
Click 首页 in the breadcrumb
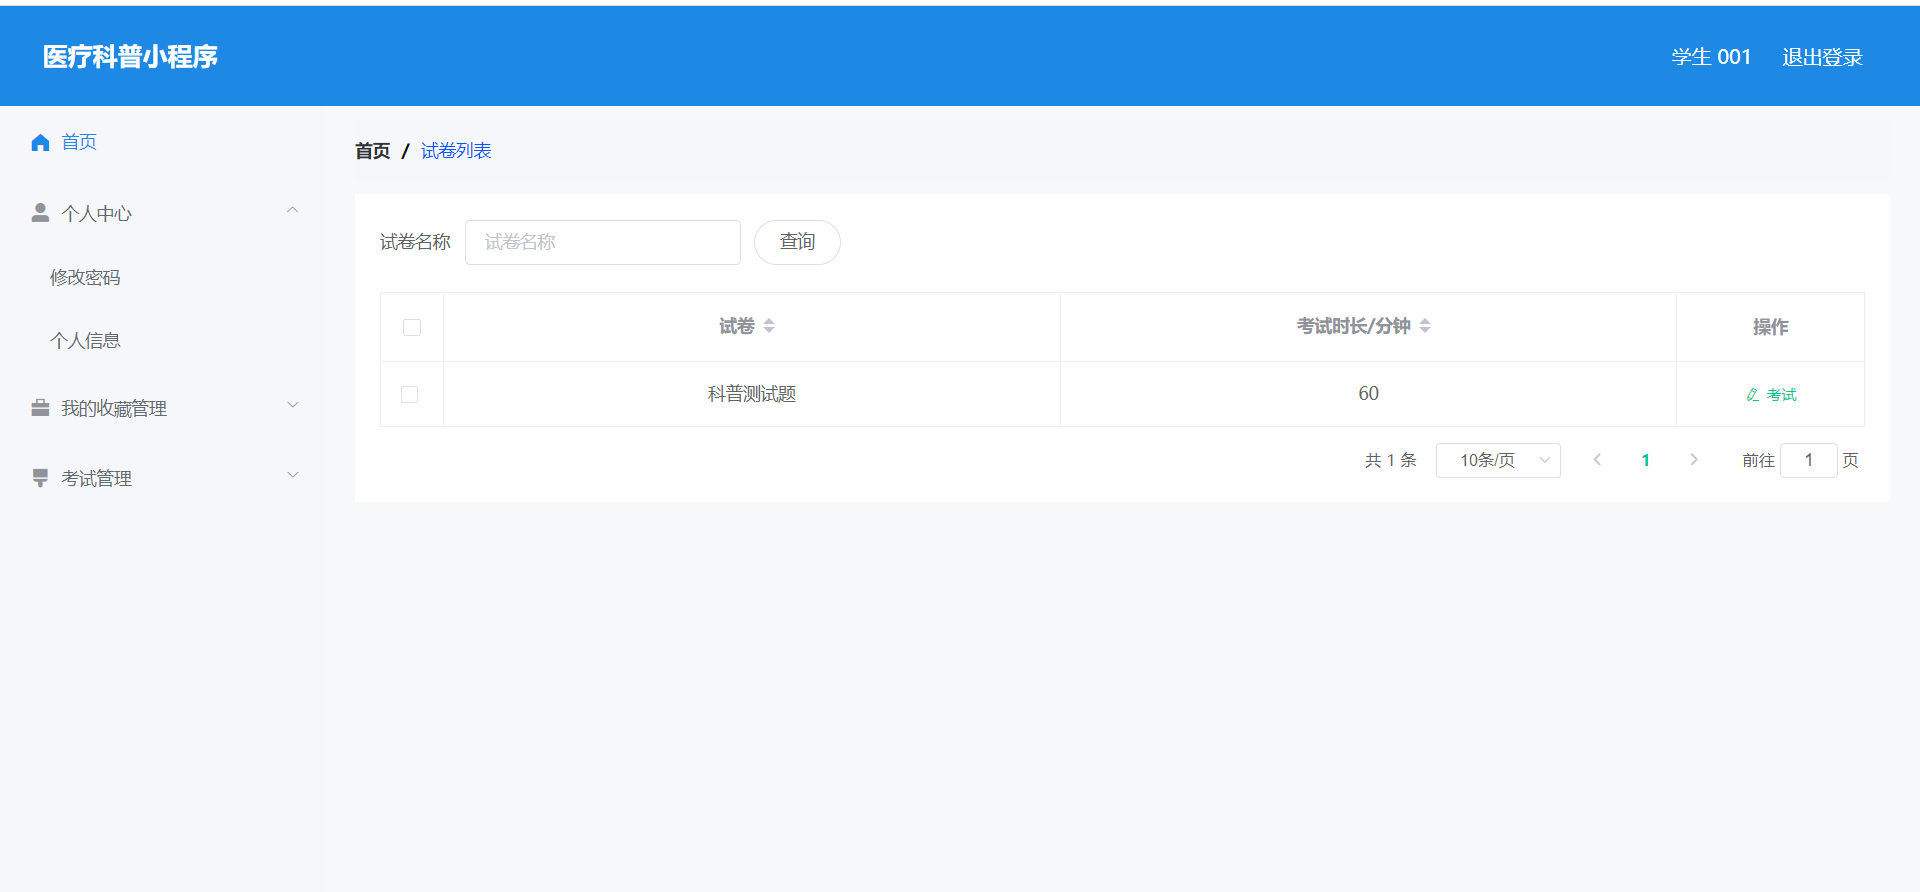pyautogui.click(x=372, y=151)
